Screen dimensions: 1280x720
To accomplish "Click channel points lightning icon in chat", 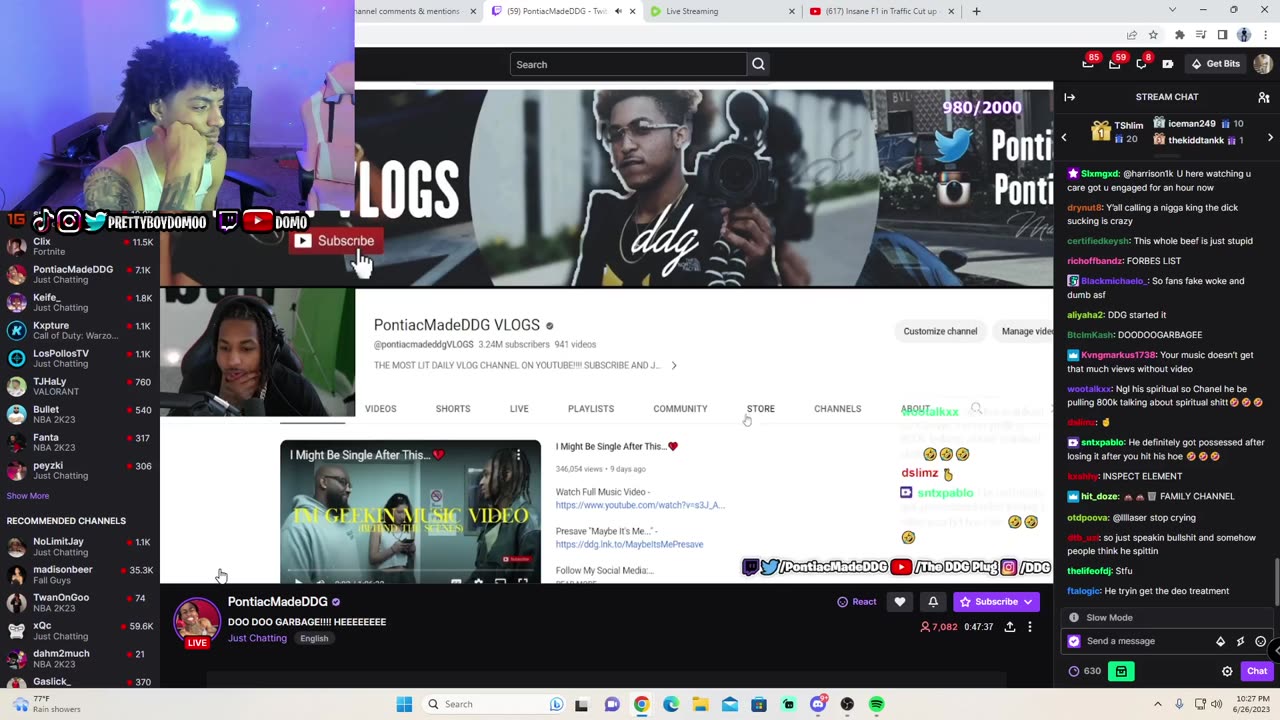I will point(1240,641).
